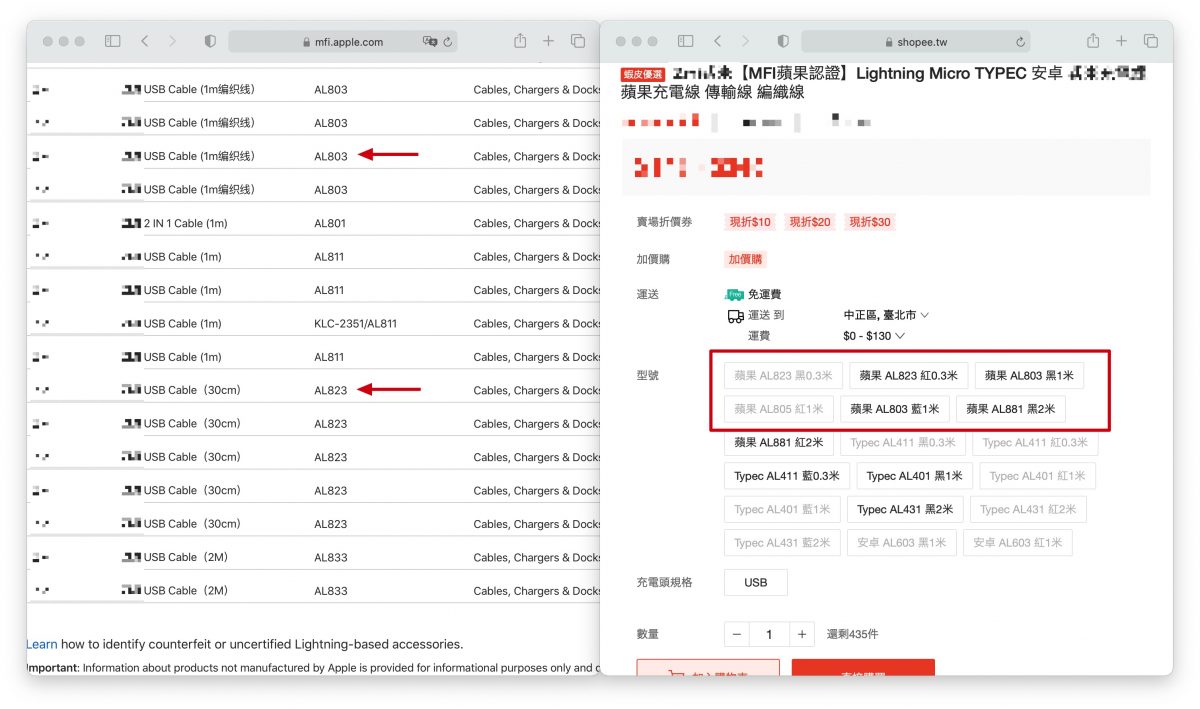
Task: Select variant 蘋果 AL881 黑2米
Action: point(1011,409)
